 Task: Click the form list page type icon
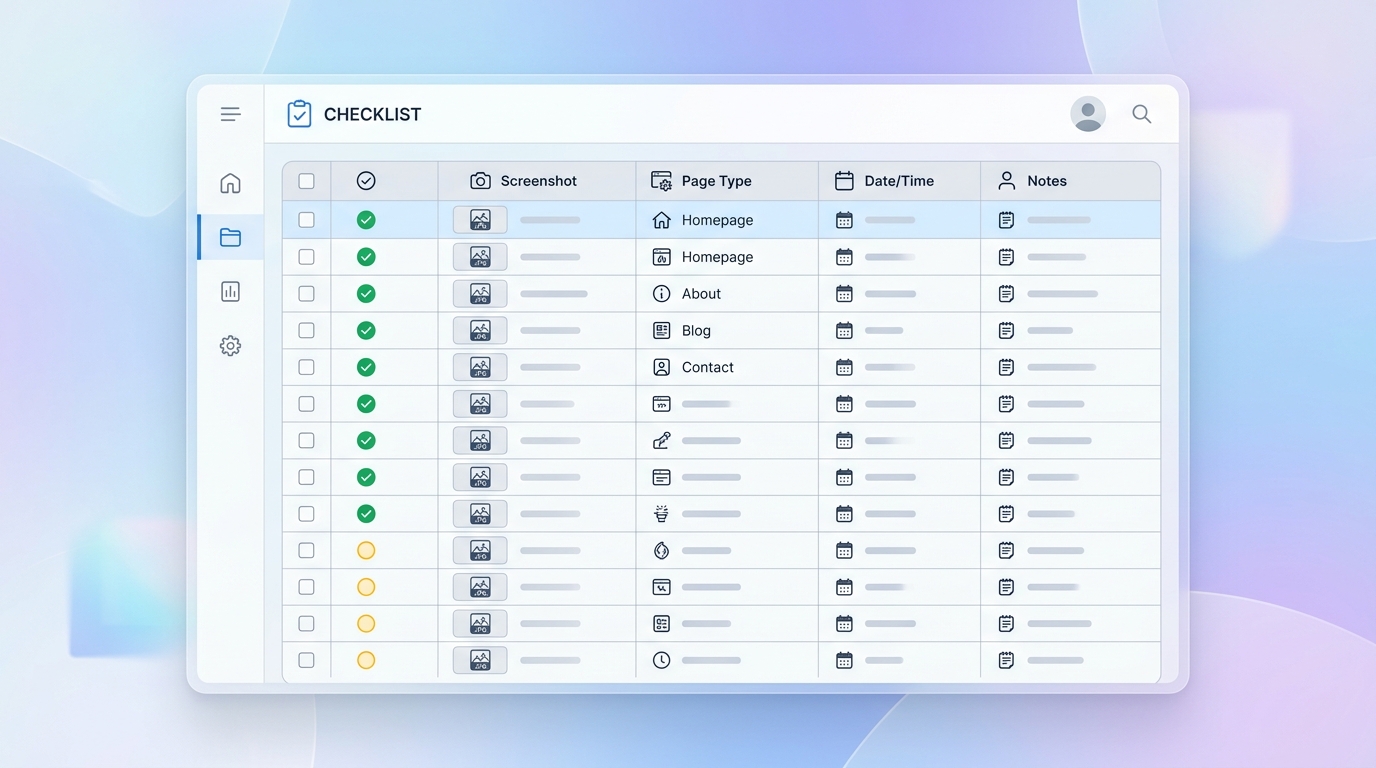(661, 623)
